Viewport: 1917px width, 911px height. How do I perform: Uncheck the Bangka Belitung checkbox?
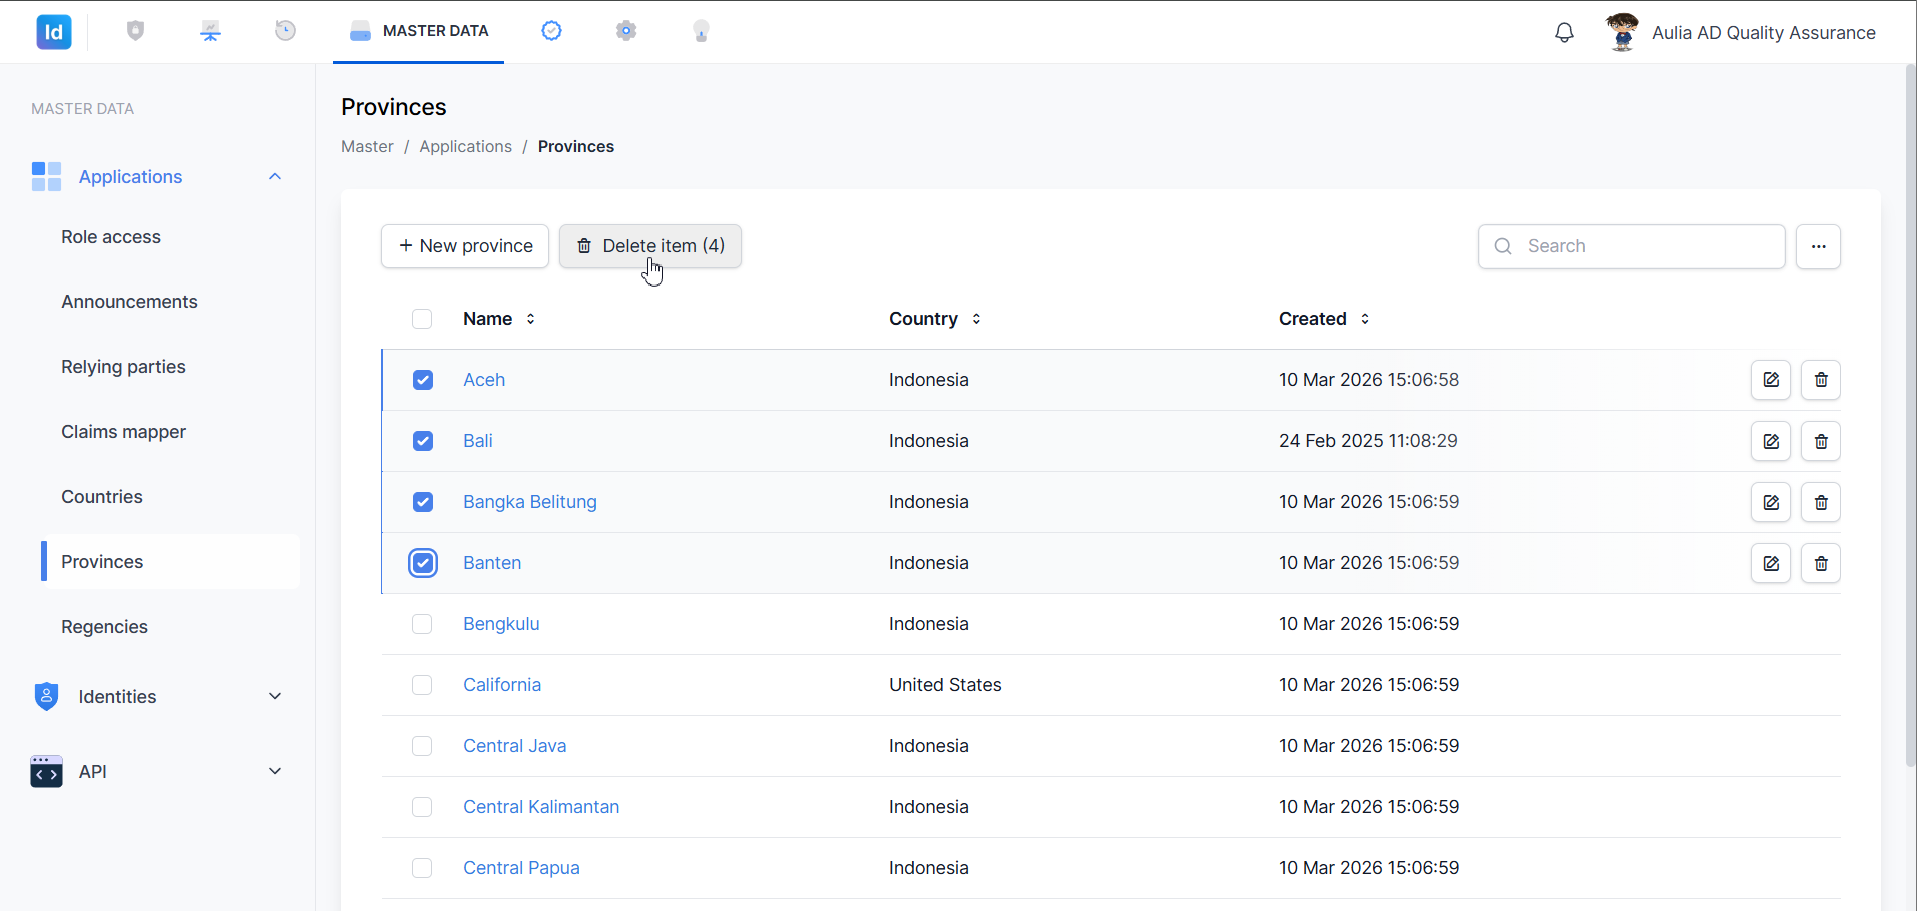tap(423, 502)
